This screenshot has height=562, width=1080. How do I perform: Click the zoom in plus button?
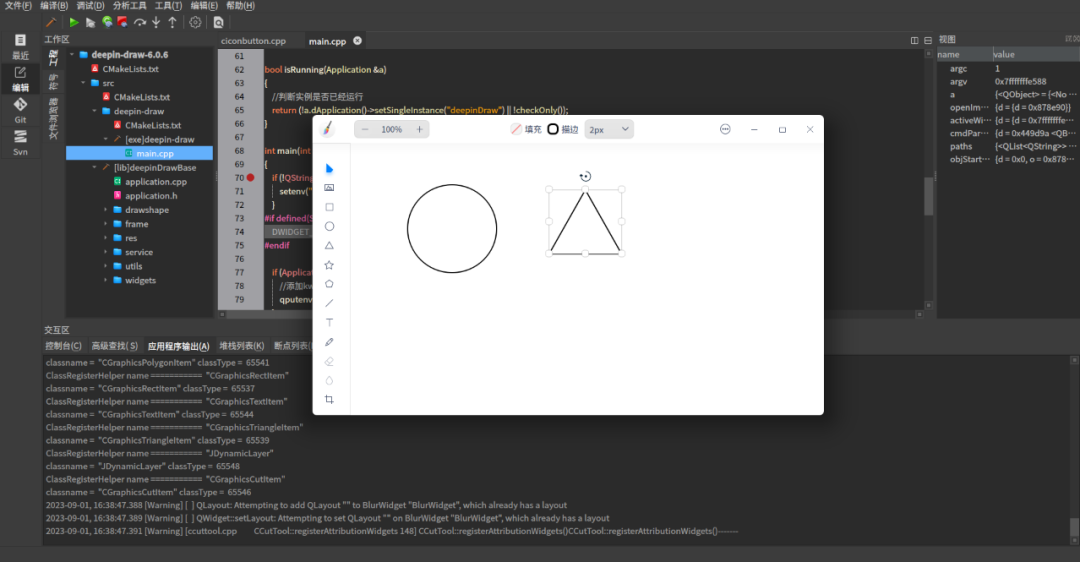pyautogui.click(x=420, y=129)
